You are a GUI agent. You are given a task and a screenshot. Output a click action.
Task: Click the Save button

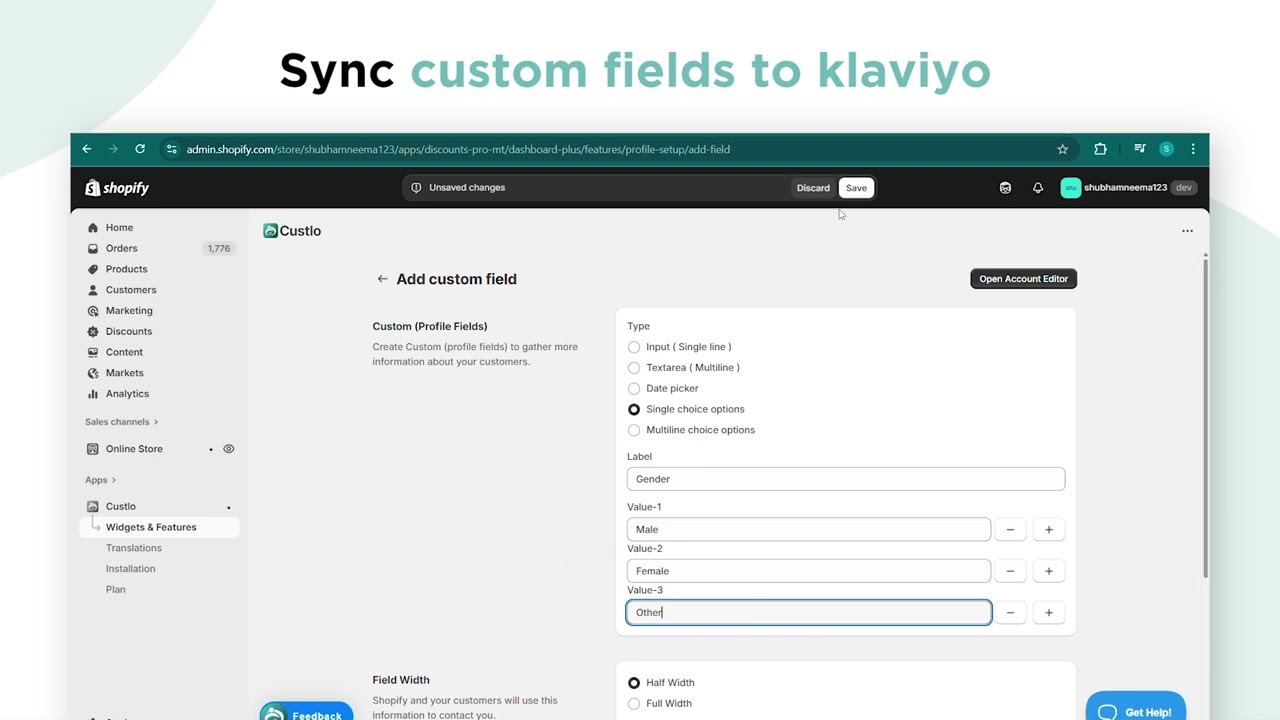[856, 188]
